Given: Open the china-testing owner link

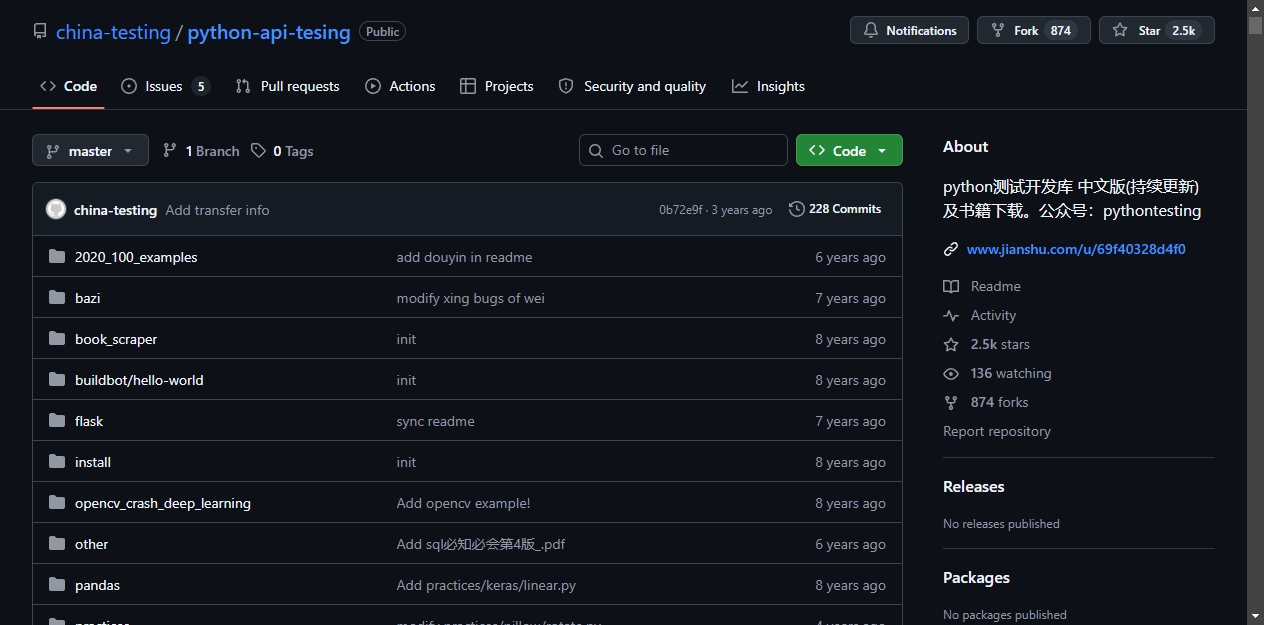Looking at the screenshot, I should coord(113,32).
